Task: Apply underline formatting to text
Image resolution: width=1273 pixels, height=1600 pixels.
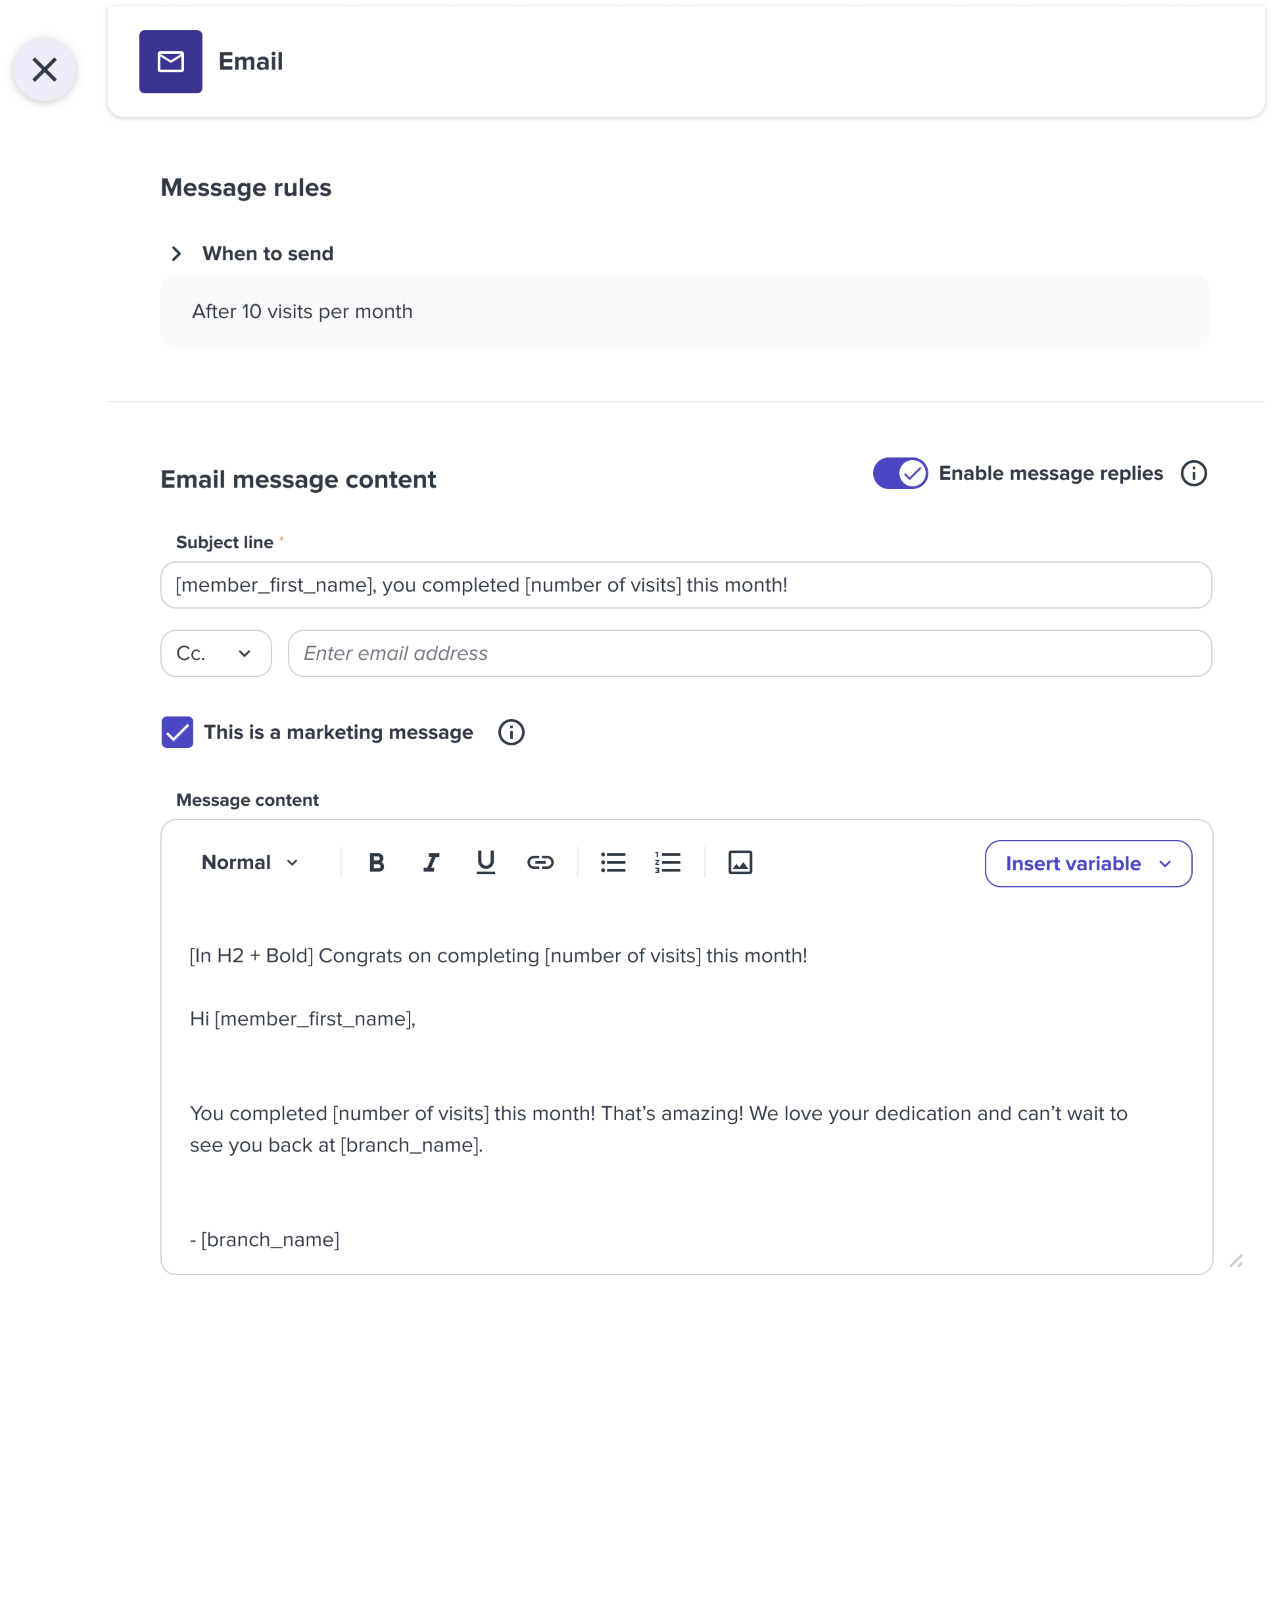Action: 486,862
